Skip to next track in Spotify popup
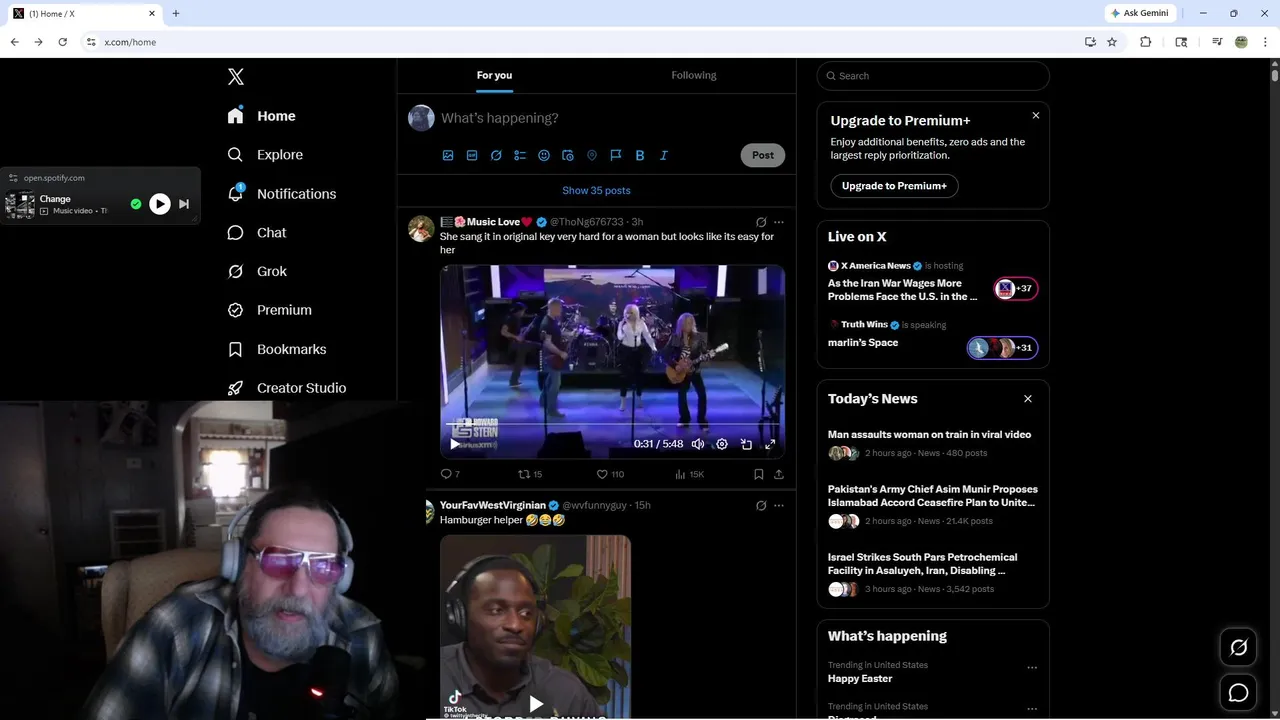Image resolution: width=1280 pixels, height=720 pixels. click(184, 204)
